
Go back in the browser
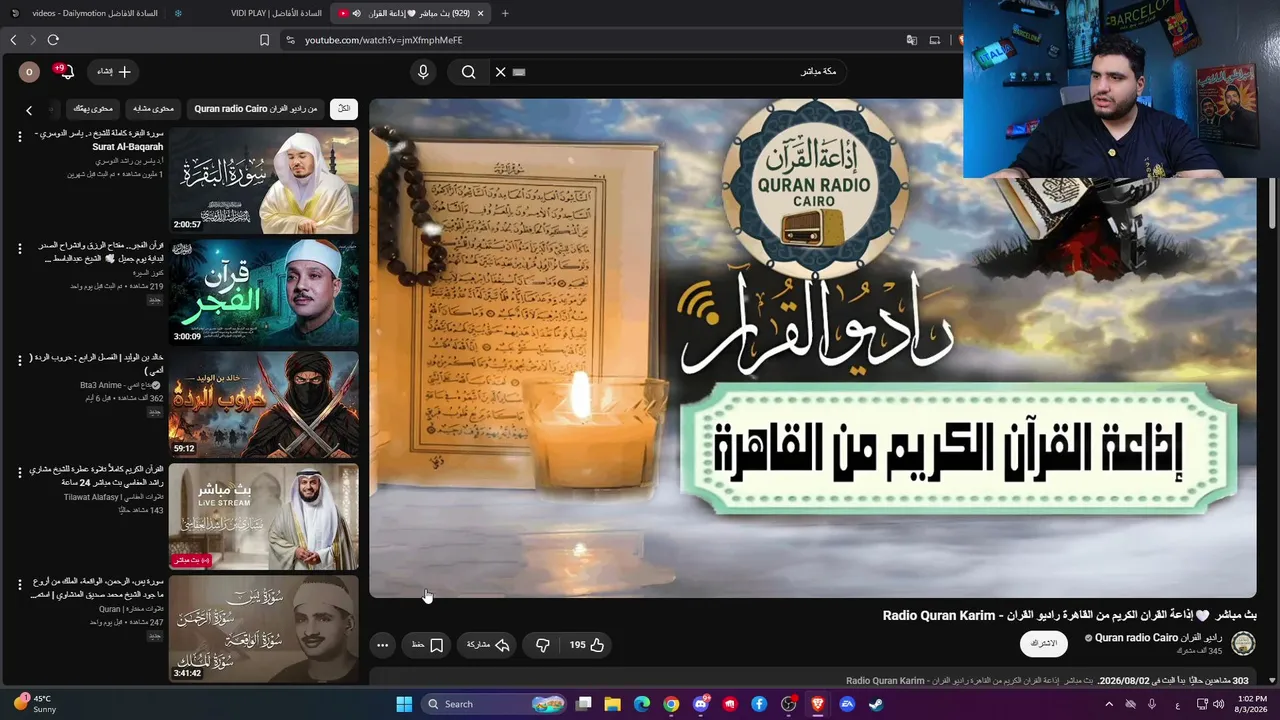tap(13, 40)
